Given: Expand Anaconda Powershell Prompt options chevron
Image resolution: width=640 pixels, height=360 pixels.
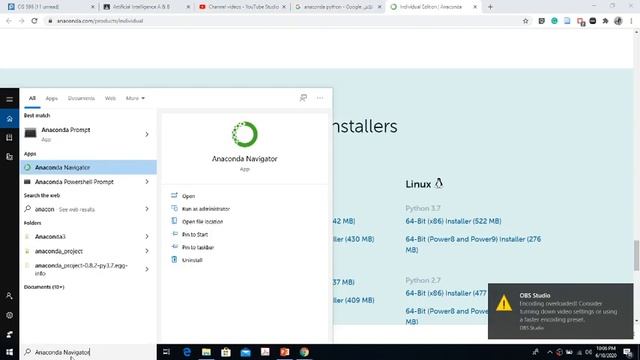Looking at the screenshot, I should (147, 182).
